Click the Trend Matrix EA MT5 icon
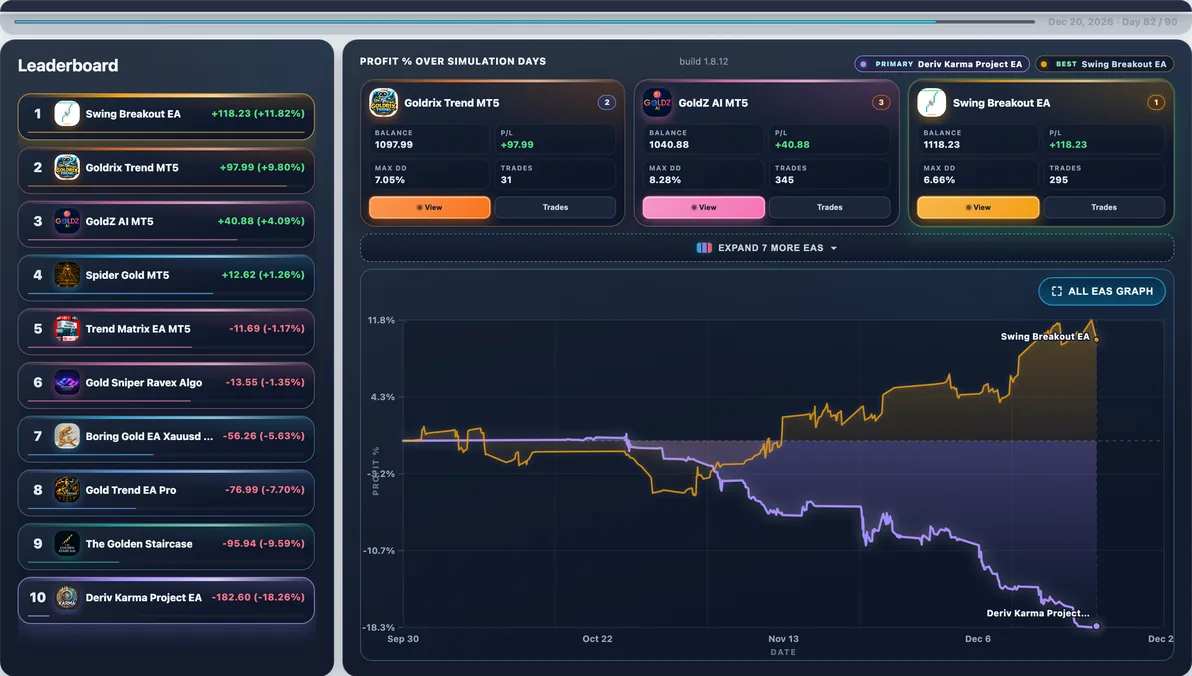Viewport: 1192px width, 676px height. (x=67, y=329)
